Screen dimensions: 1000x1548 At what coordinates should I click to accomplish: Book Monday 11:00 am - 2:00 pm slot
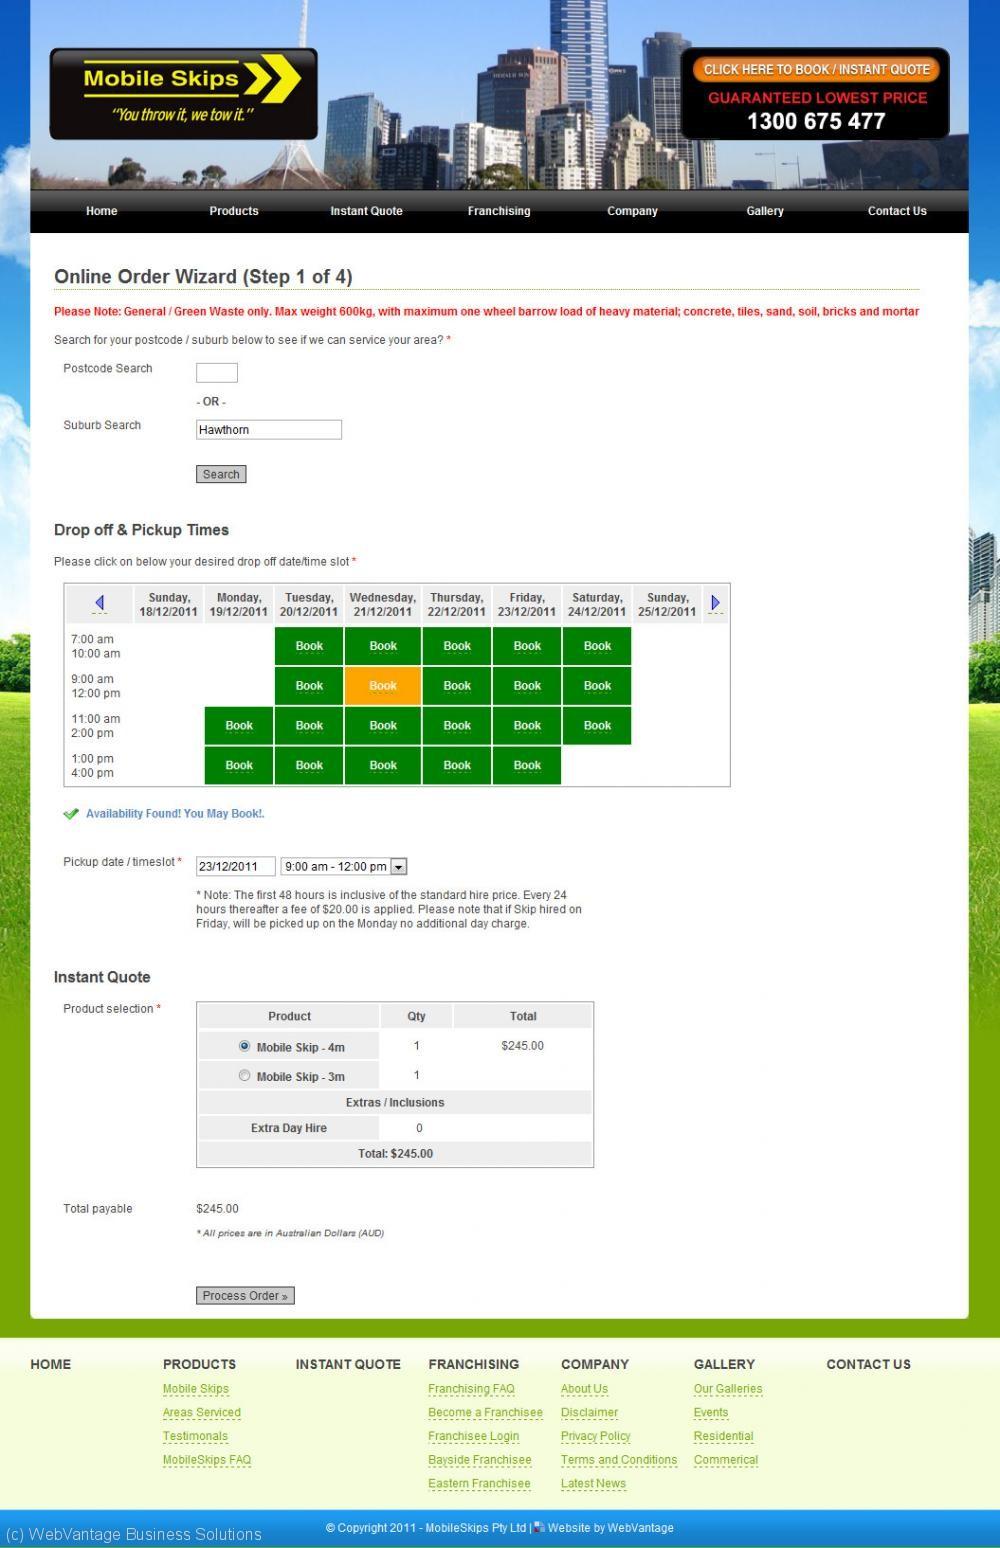pos(239,726)
